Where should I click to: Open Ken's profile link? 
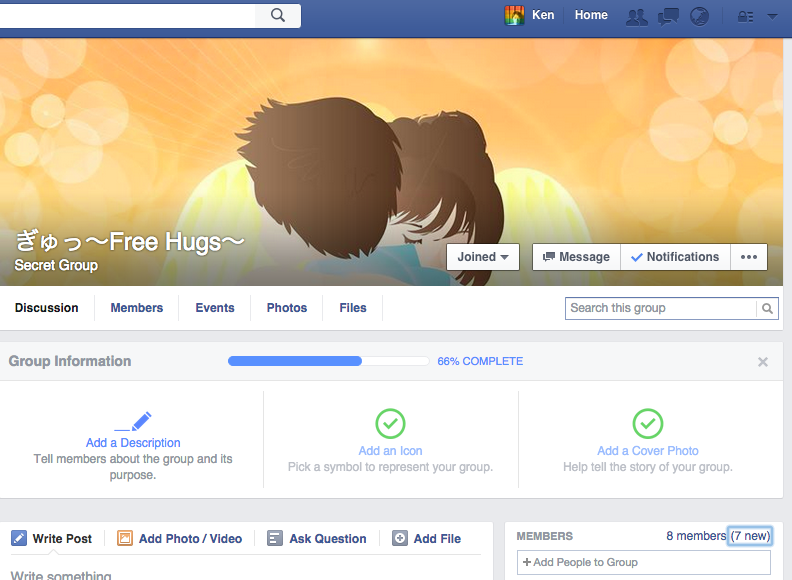point(543,15)
